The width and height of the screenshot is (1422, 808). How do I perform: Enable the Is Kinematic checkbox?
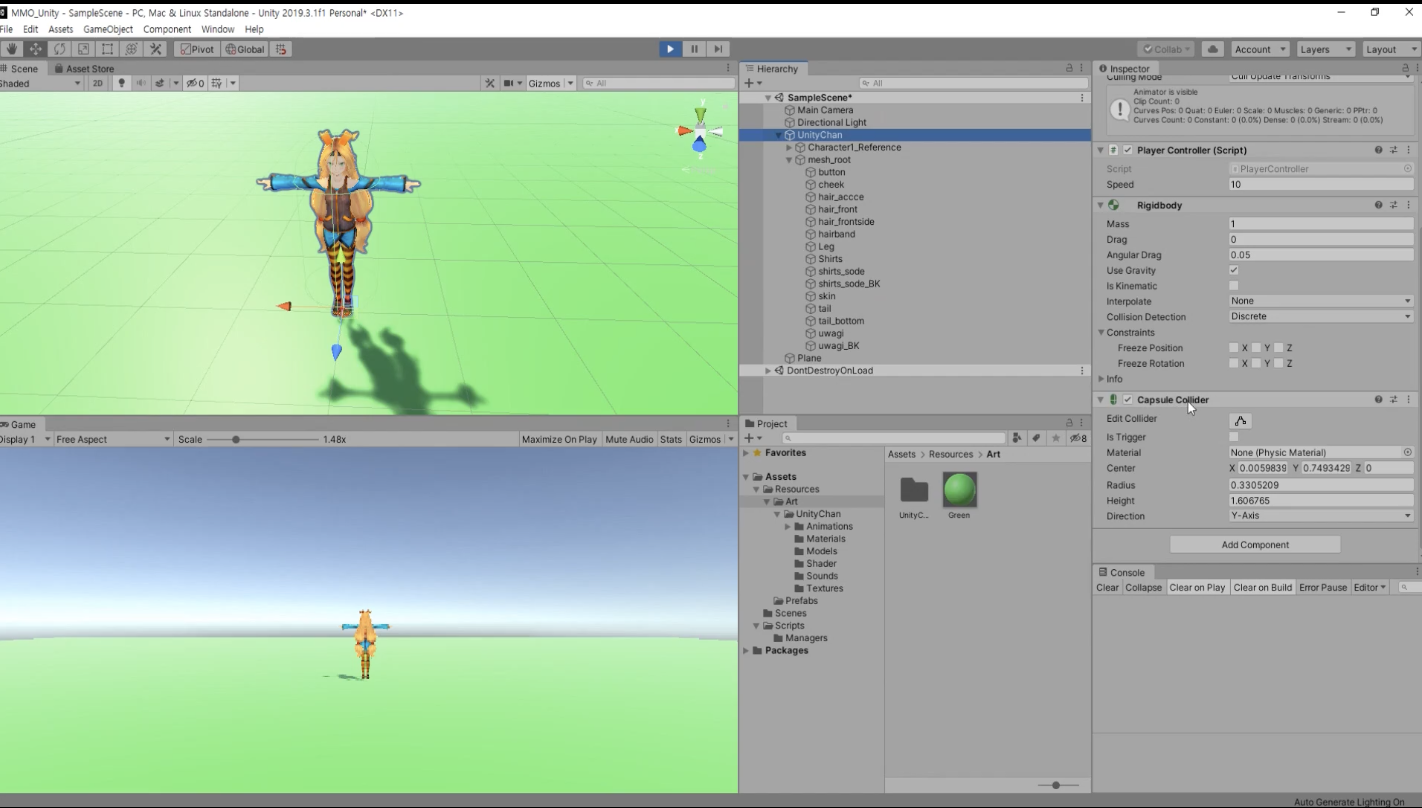coord(1234,286)
